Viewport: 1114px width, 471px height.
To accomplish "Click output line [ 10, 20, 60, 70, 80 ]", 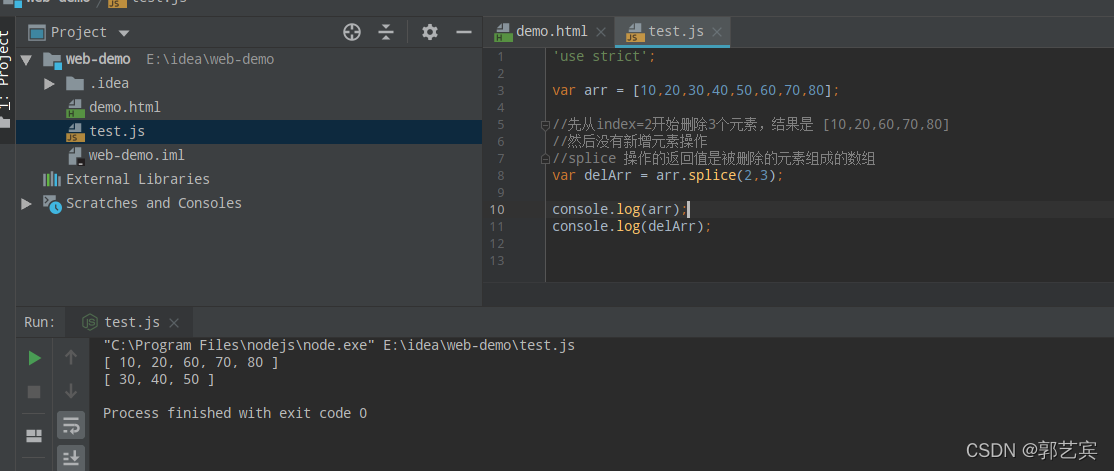I will click(x=190, y=363).
